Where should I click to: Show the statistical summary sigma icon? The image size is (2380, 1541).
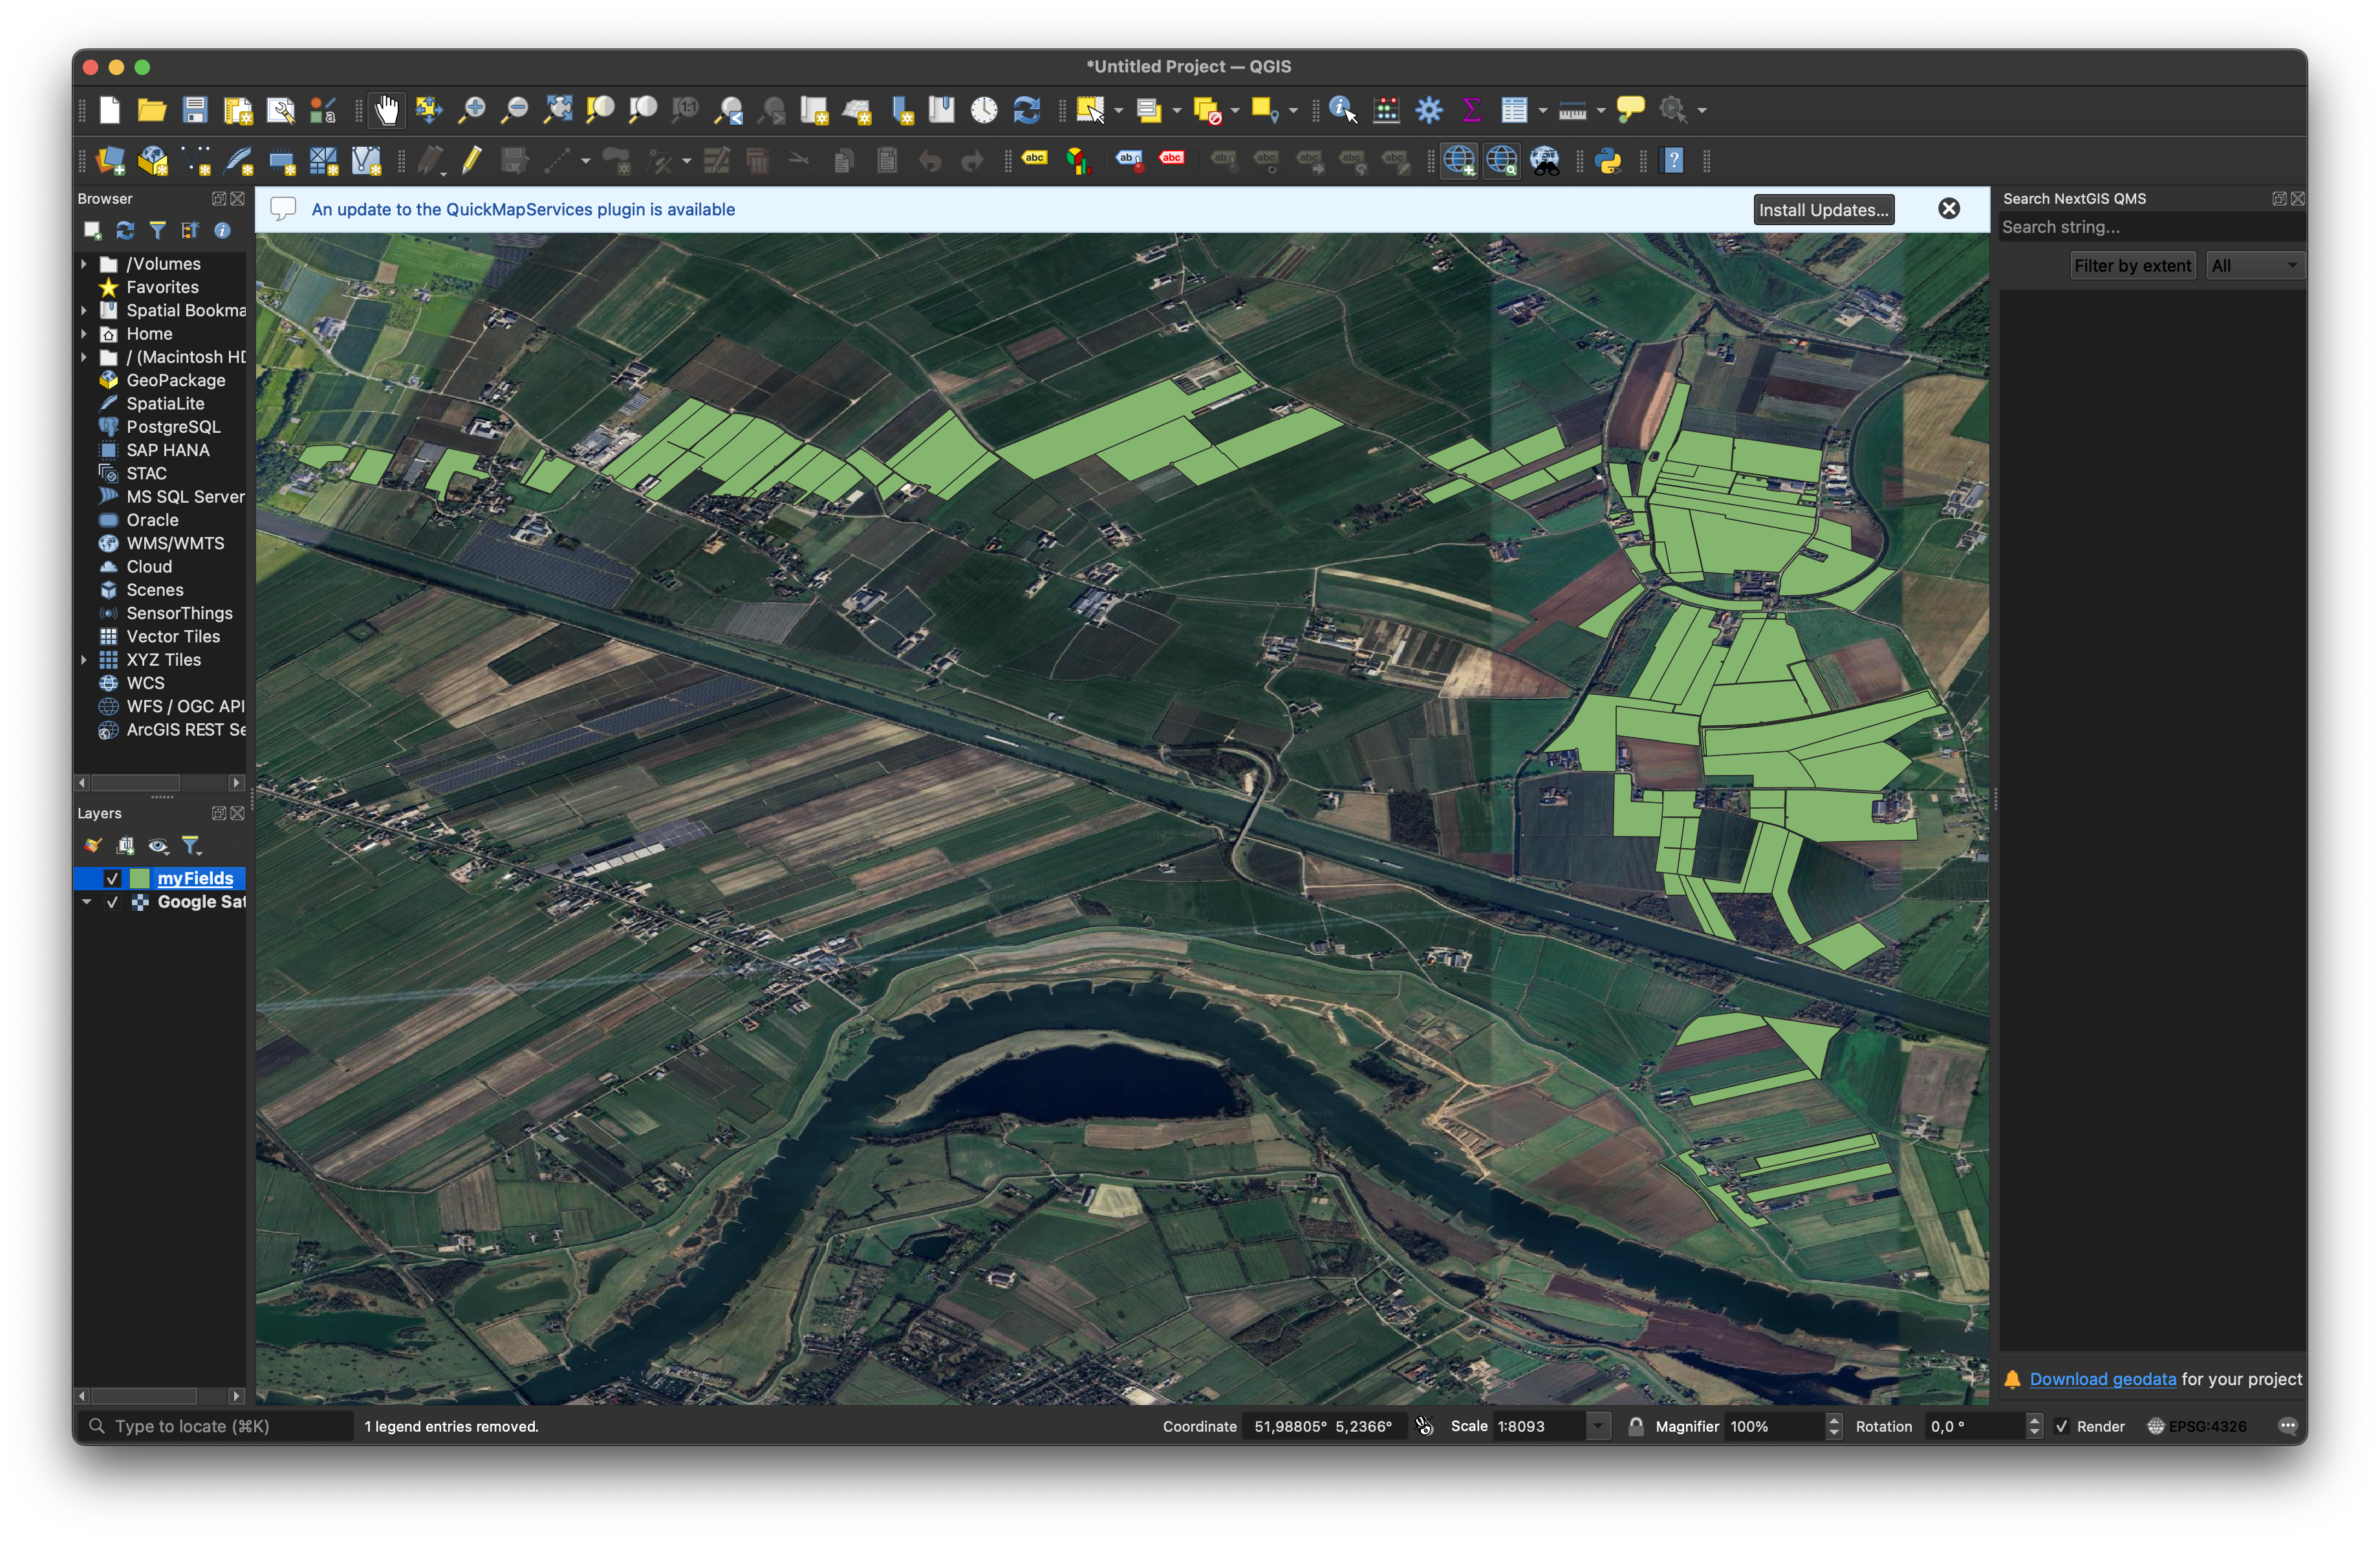pyautogui.click(x=1470, y=110)
